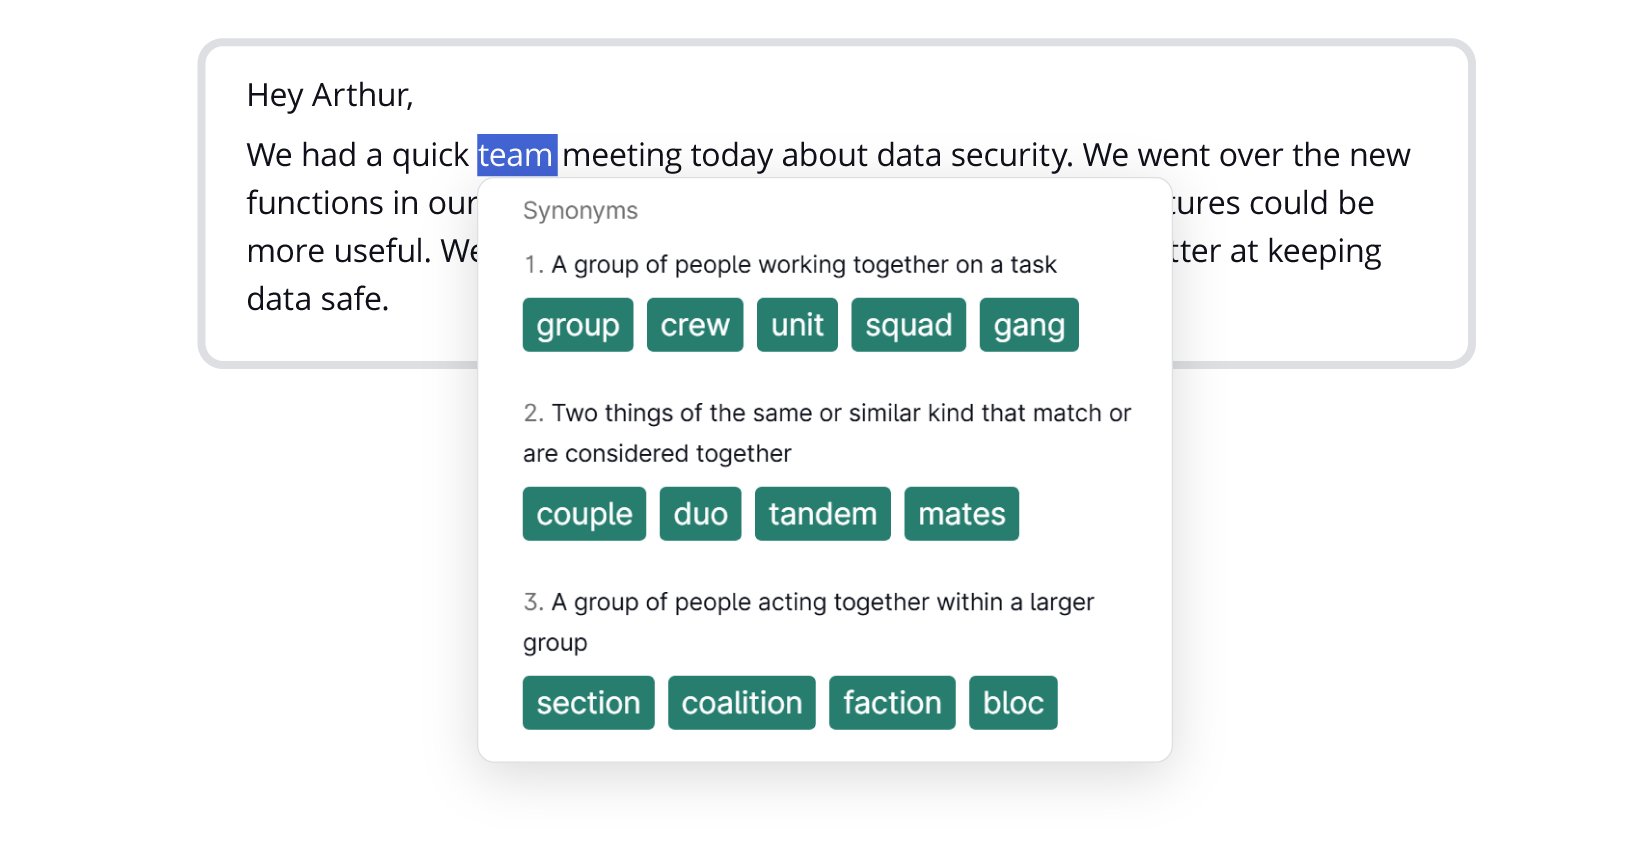Place cursor on "data safe." text

tap(317, 299)
